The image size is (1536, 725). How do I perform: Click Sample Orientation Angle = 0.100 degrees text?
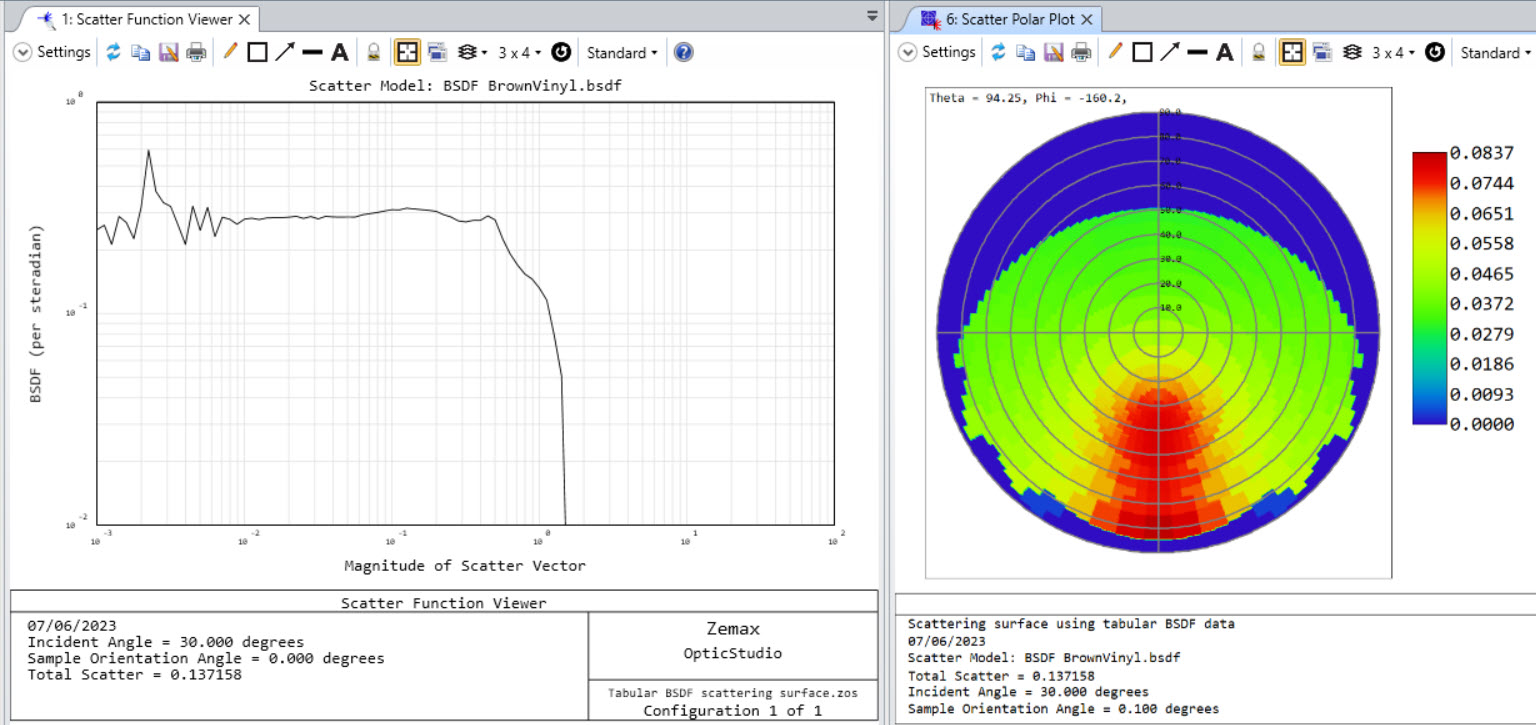1063,709
